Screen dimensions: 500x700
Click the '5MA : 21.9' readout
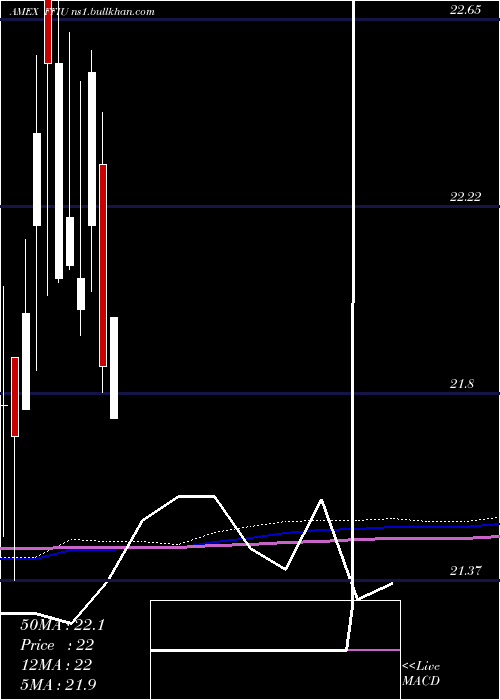click(58, 684)
